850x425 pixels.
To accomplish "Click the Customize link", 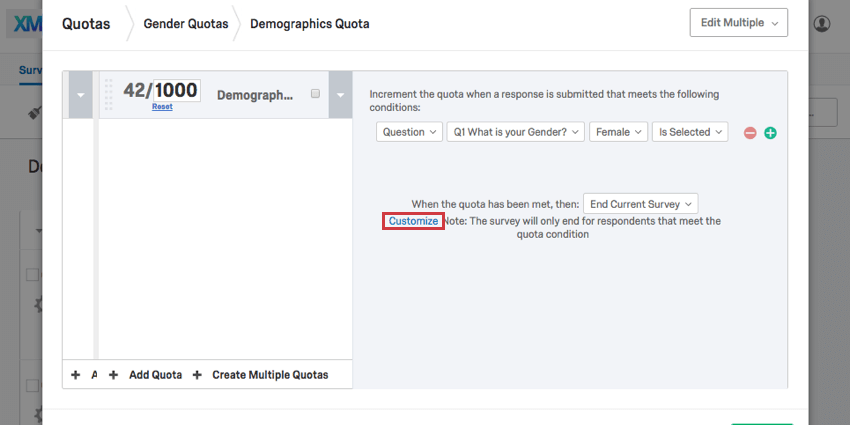I will [x=413, y=221].
